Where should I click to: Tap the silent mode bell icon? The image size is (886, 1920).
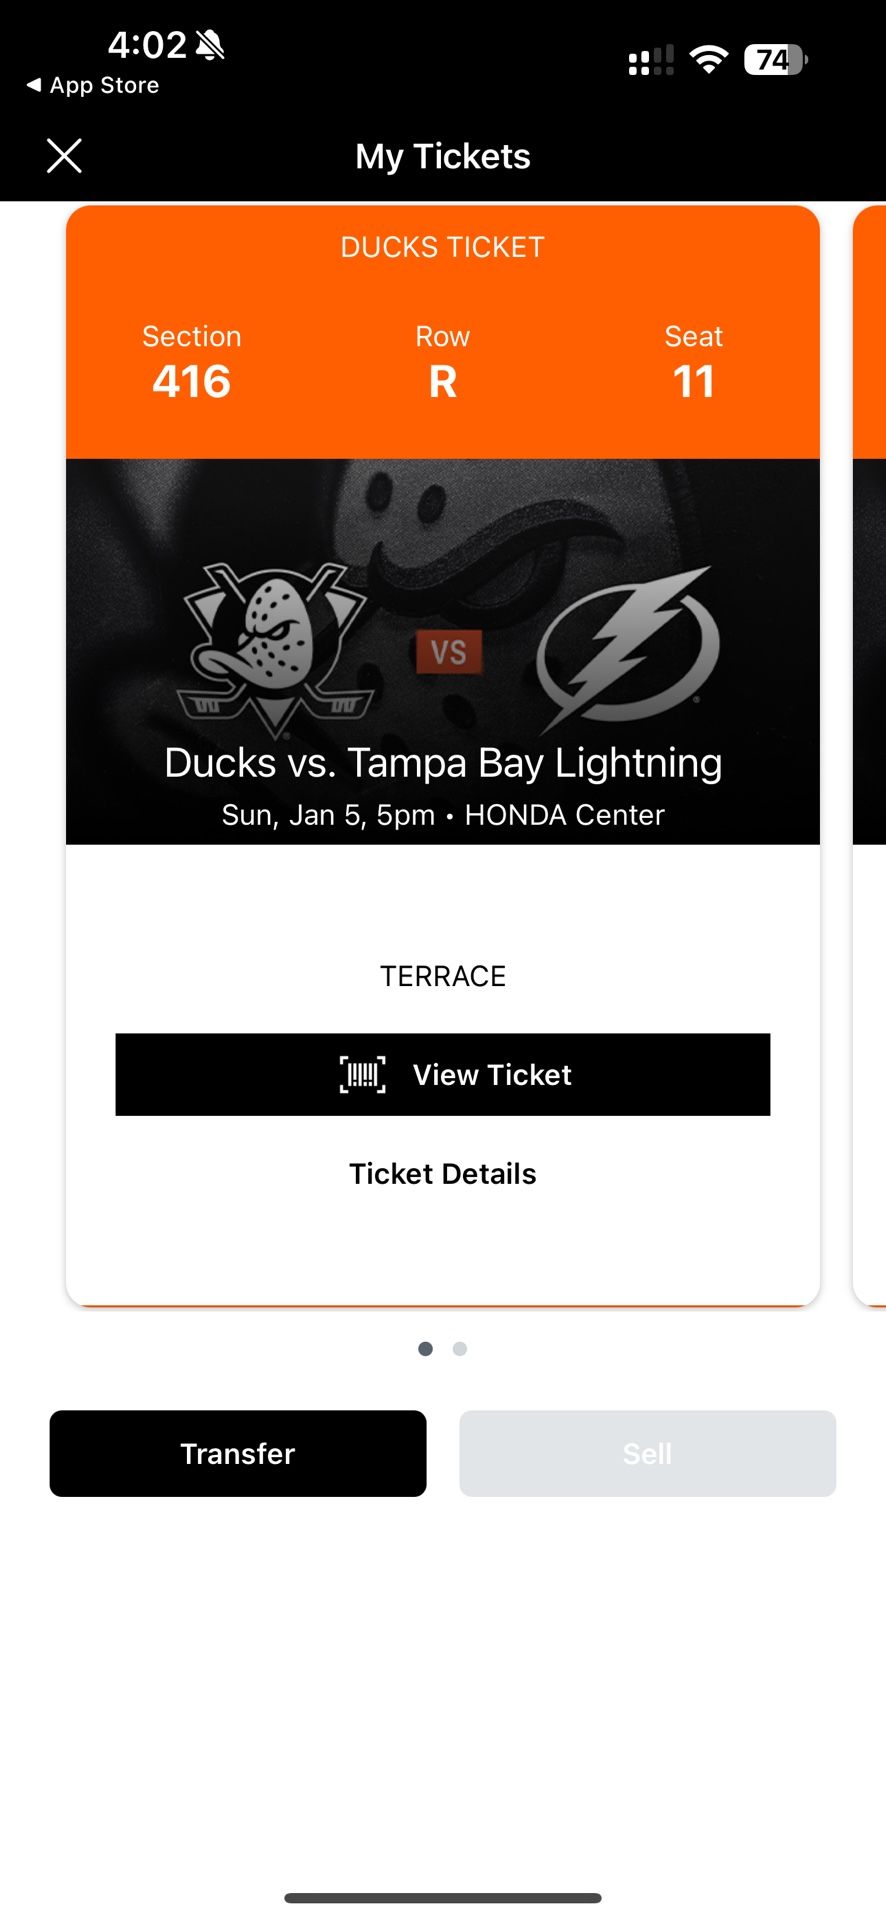(x=211, y=45)
